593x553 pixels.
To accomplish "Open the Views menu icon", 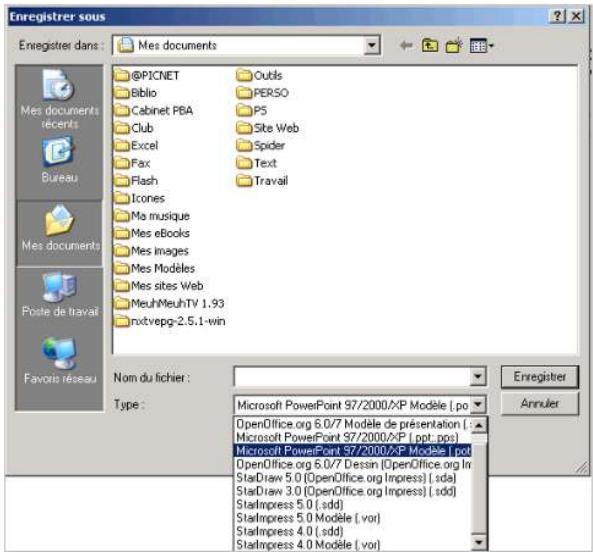I will tap(478, 46).
